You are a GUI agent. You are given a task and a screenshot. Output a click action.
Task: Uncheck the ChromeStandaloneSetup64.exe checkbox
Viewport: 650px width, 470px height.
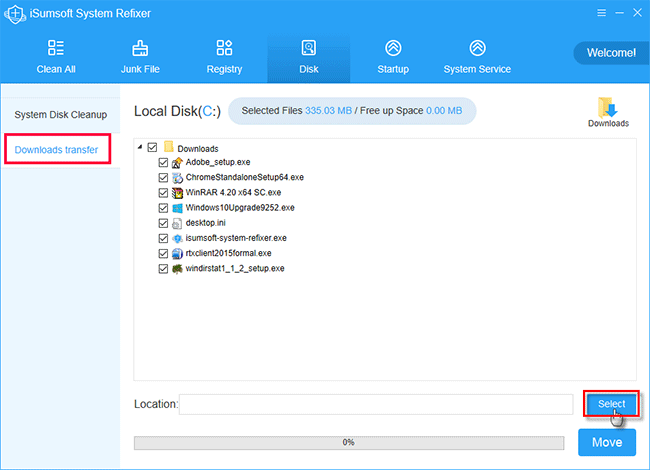tap(163, 178)
